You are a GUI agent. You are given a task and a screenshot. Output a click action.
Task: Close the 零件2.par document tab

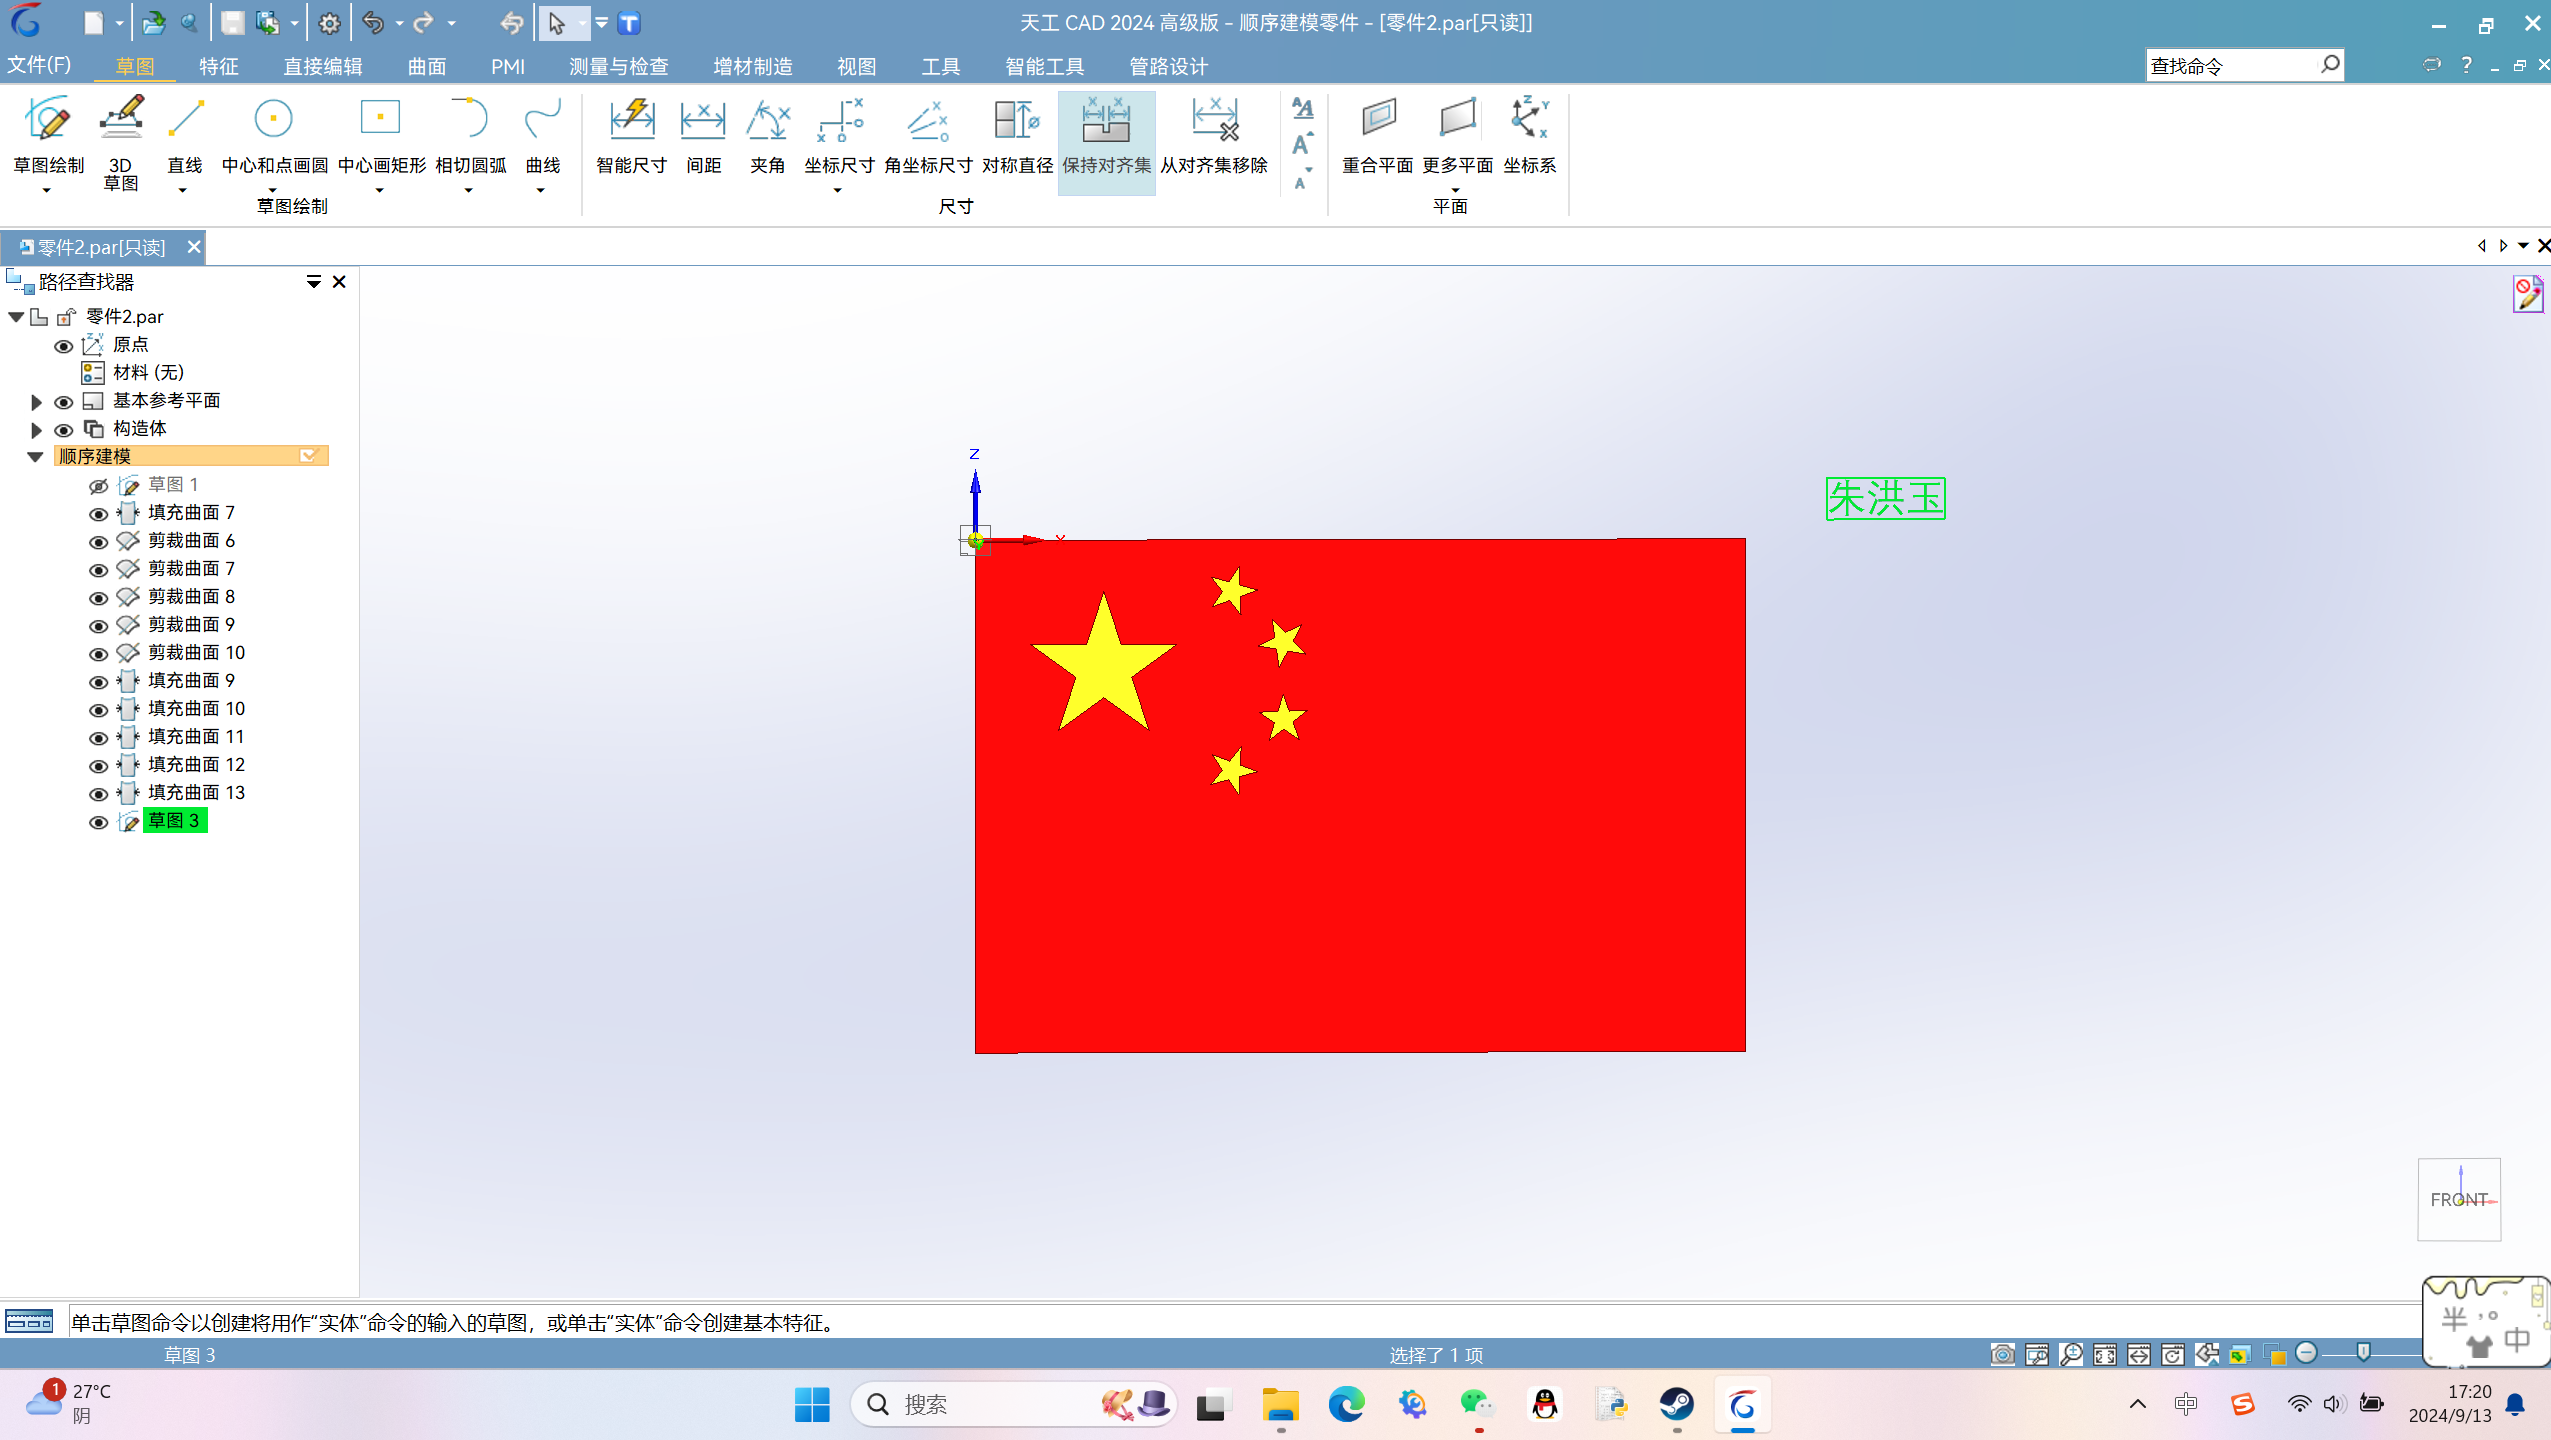click(194, 246)
